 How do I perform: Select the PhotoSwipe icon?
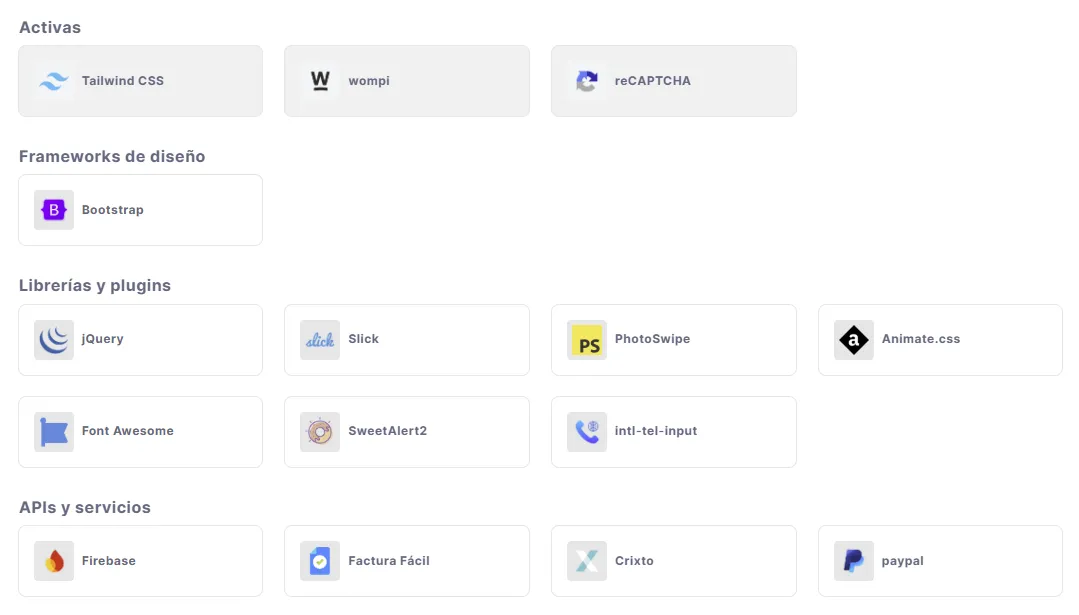tap(585, 339)
